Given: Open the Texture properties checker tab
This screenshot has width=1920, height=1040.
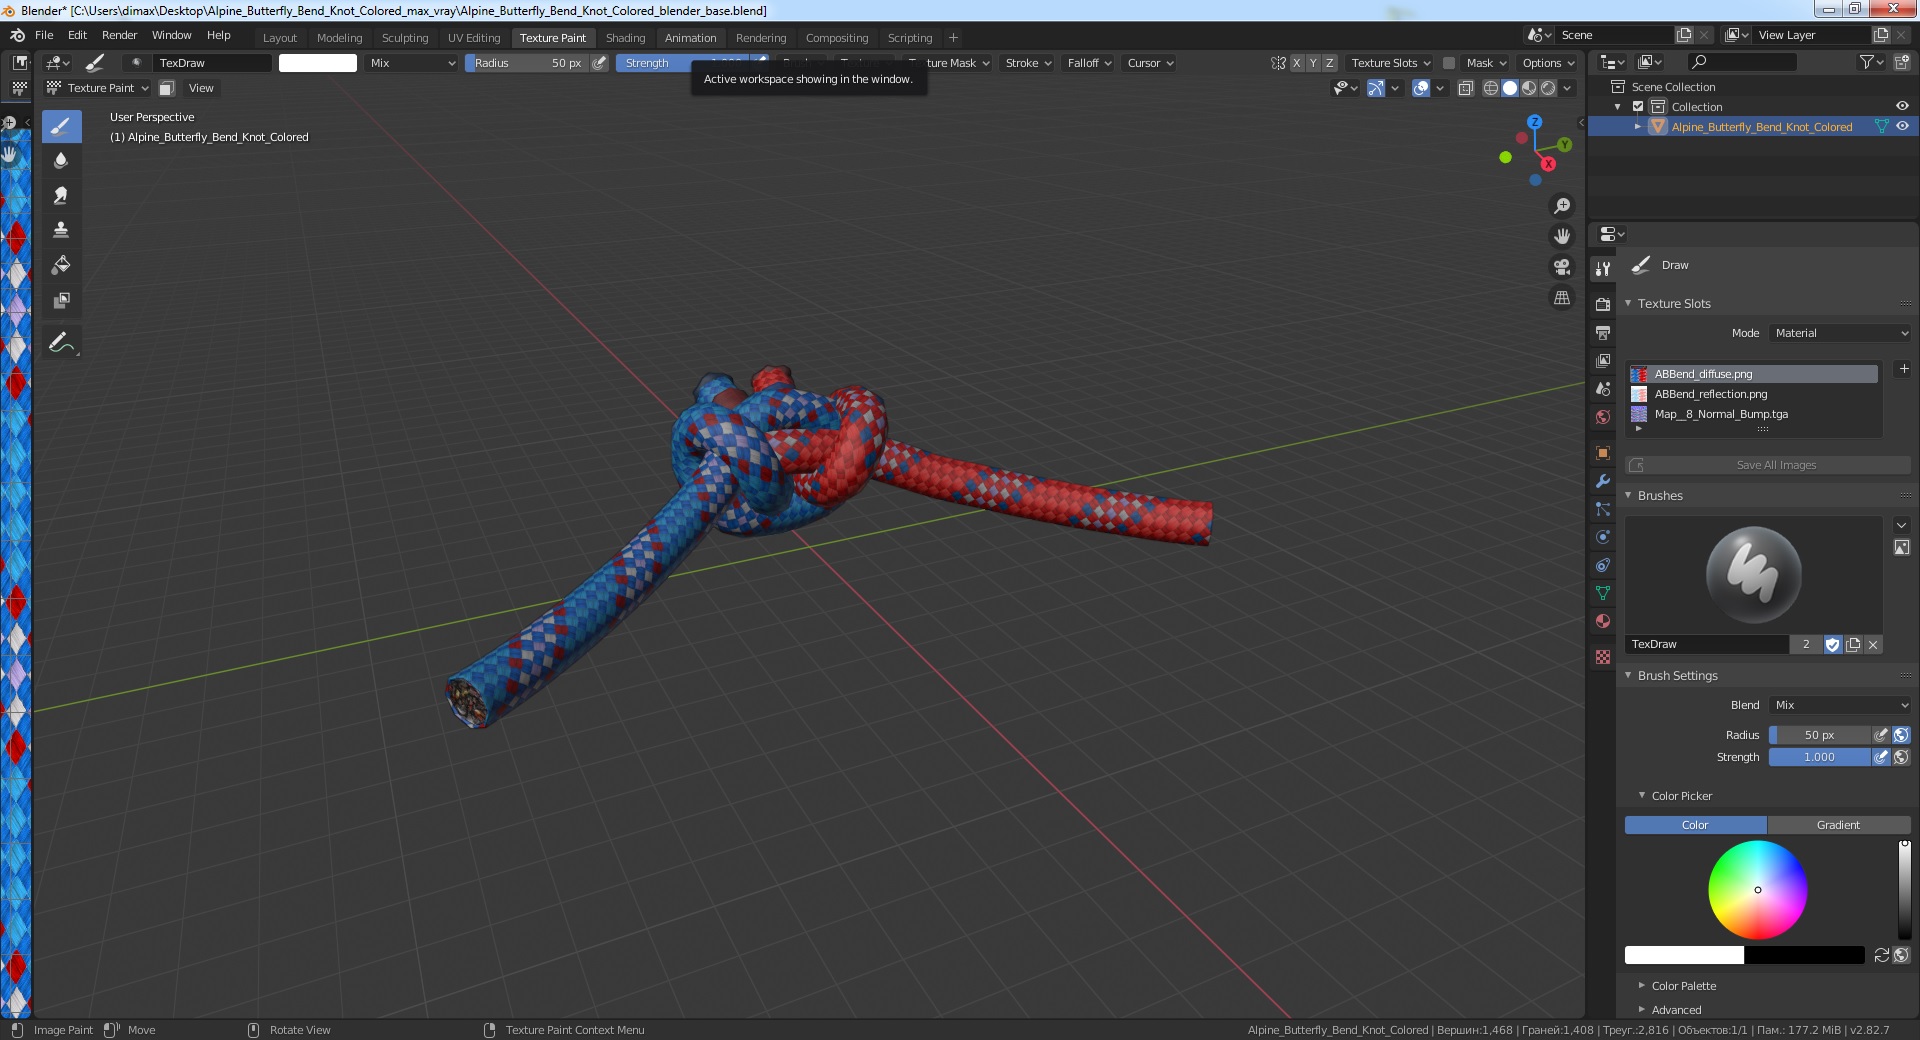Looking at the screenshot, I should 1603,657.
